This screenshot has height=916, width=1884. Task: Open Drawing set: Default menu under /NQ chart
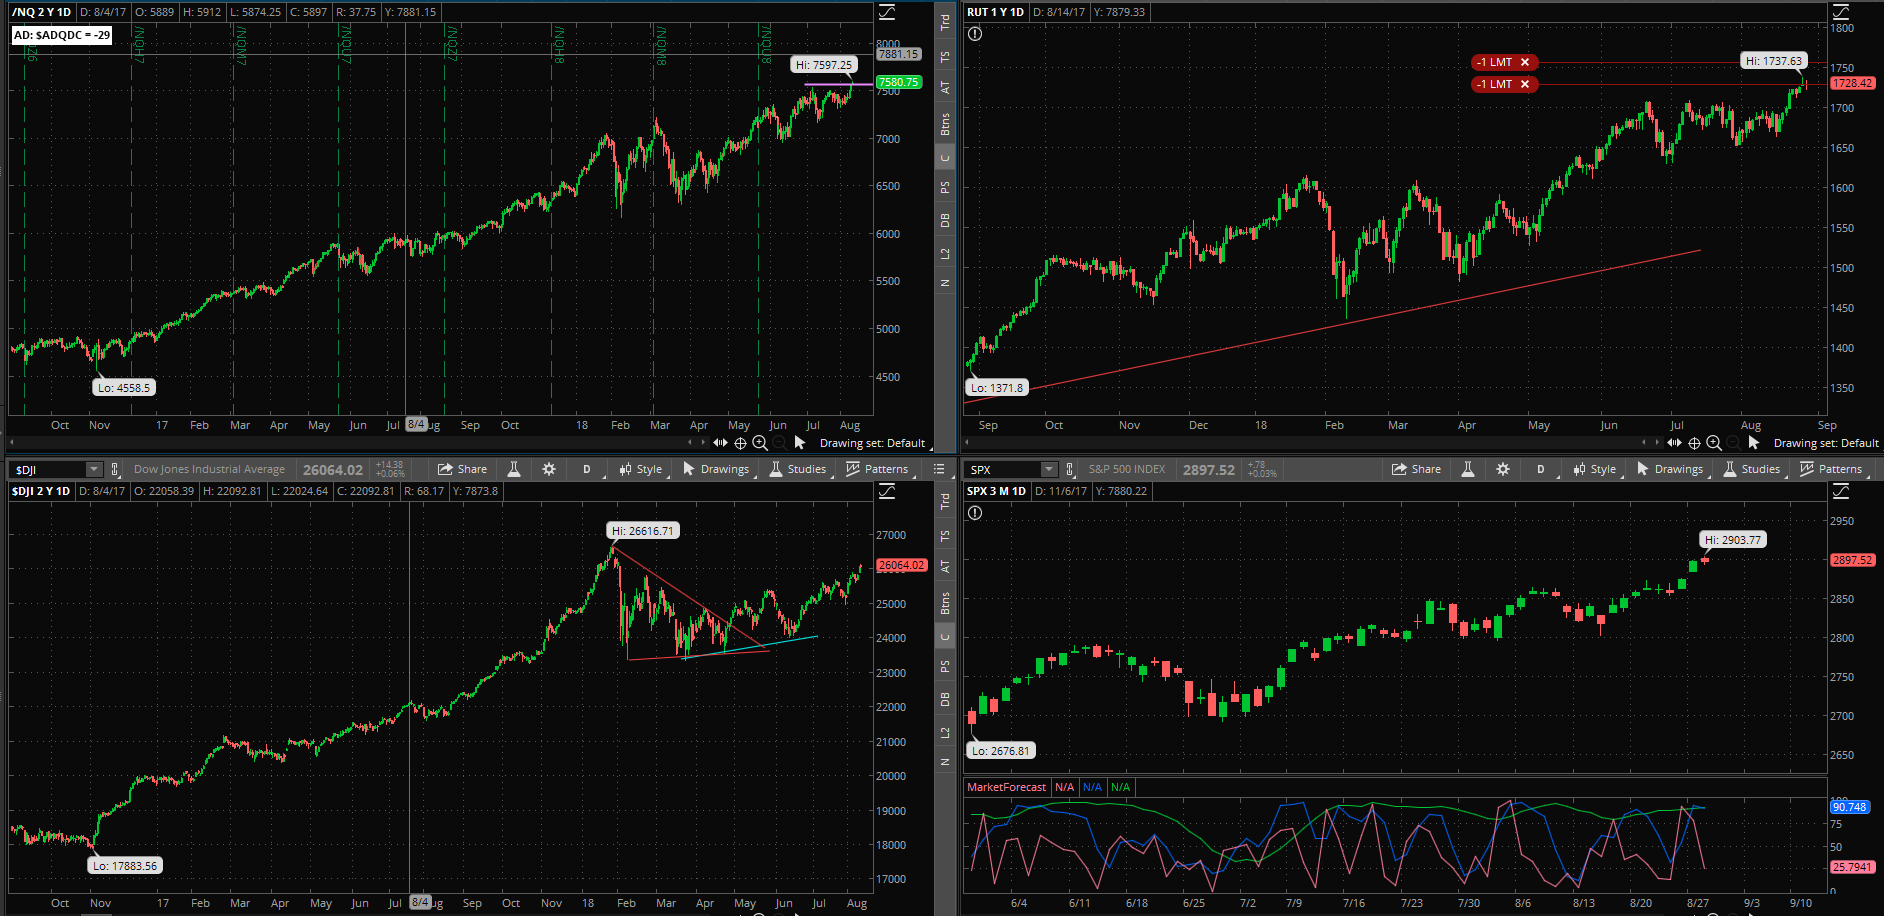pyautogui.click(x=872, y=443)
